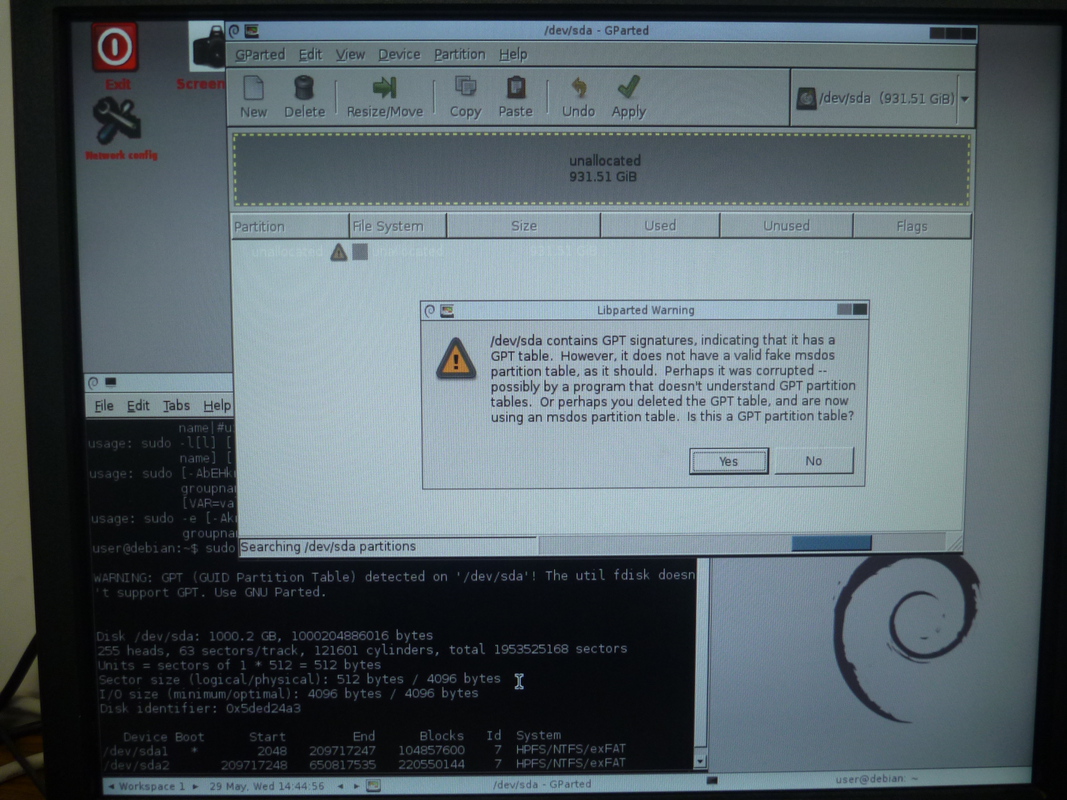Viewport: 1067px width, 800px height.
Task: Switch to user@debian terminal taskbar entry
Action: click(x=877, y=779)
